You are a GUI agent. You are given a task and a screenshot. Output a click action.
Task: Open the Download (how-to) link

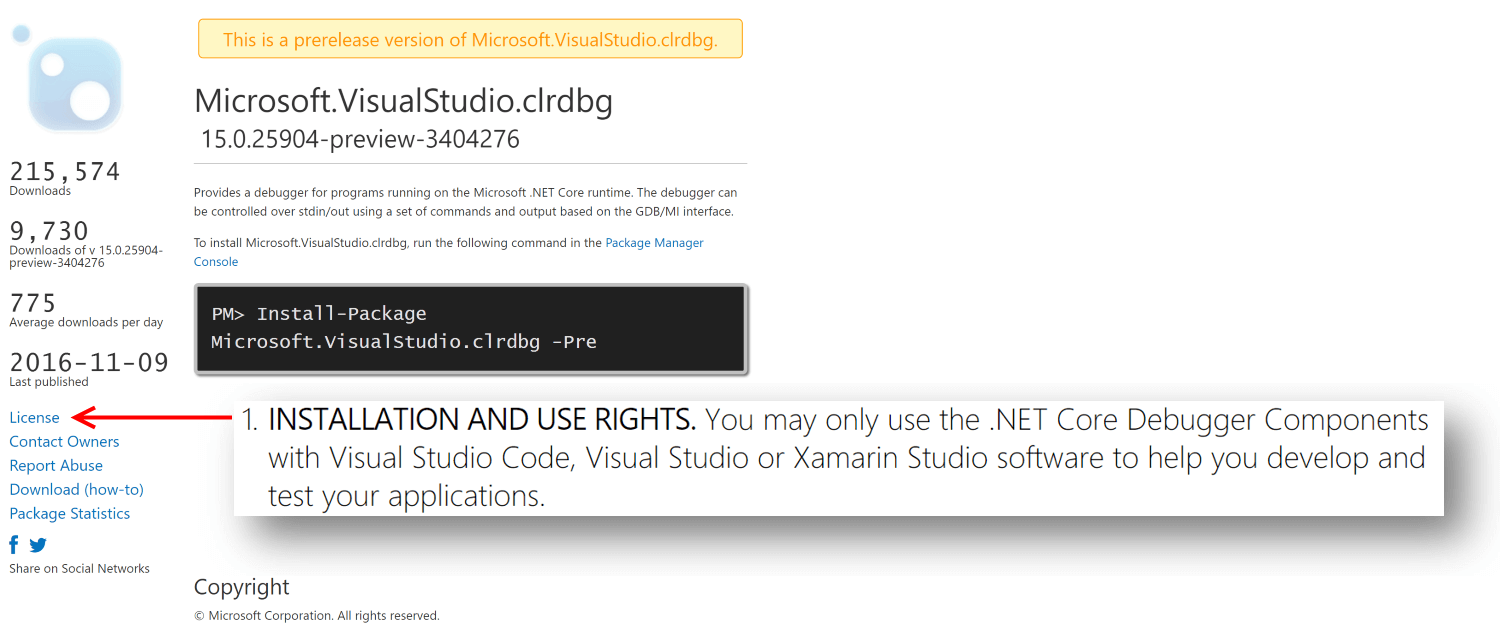pos(77,489)
